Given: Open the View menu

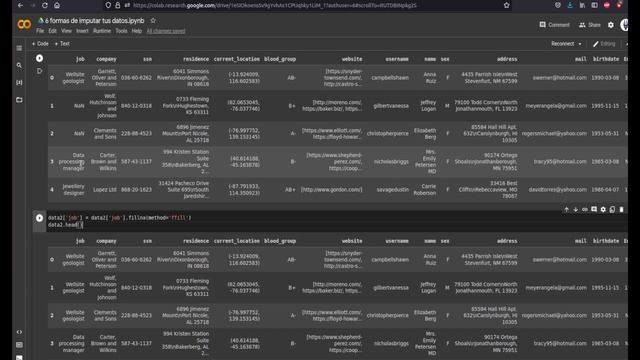Looking at the screenshot, I should 67,31.
